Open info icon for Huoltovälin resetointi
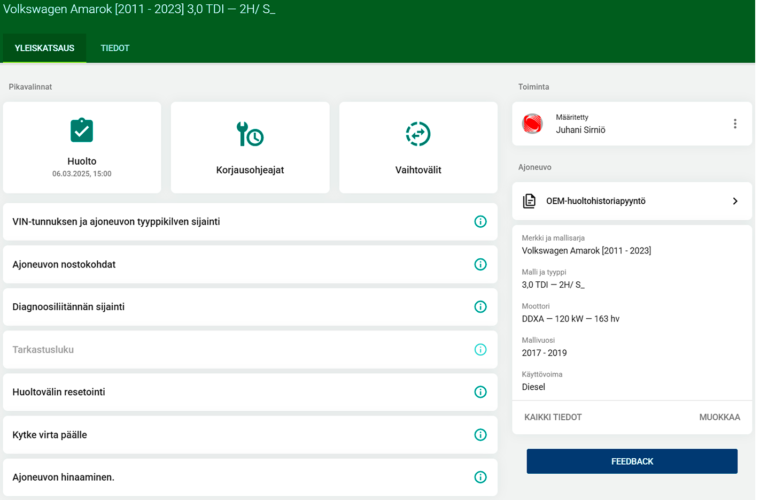Viewport: 768px width, 500px height. [480, 392]
